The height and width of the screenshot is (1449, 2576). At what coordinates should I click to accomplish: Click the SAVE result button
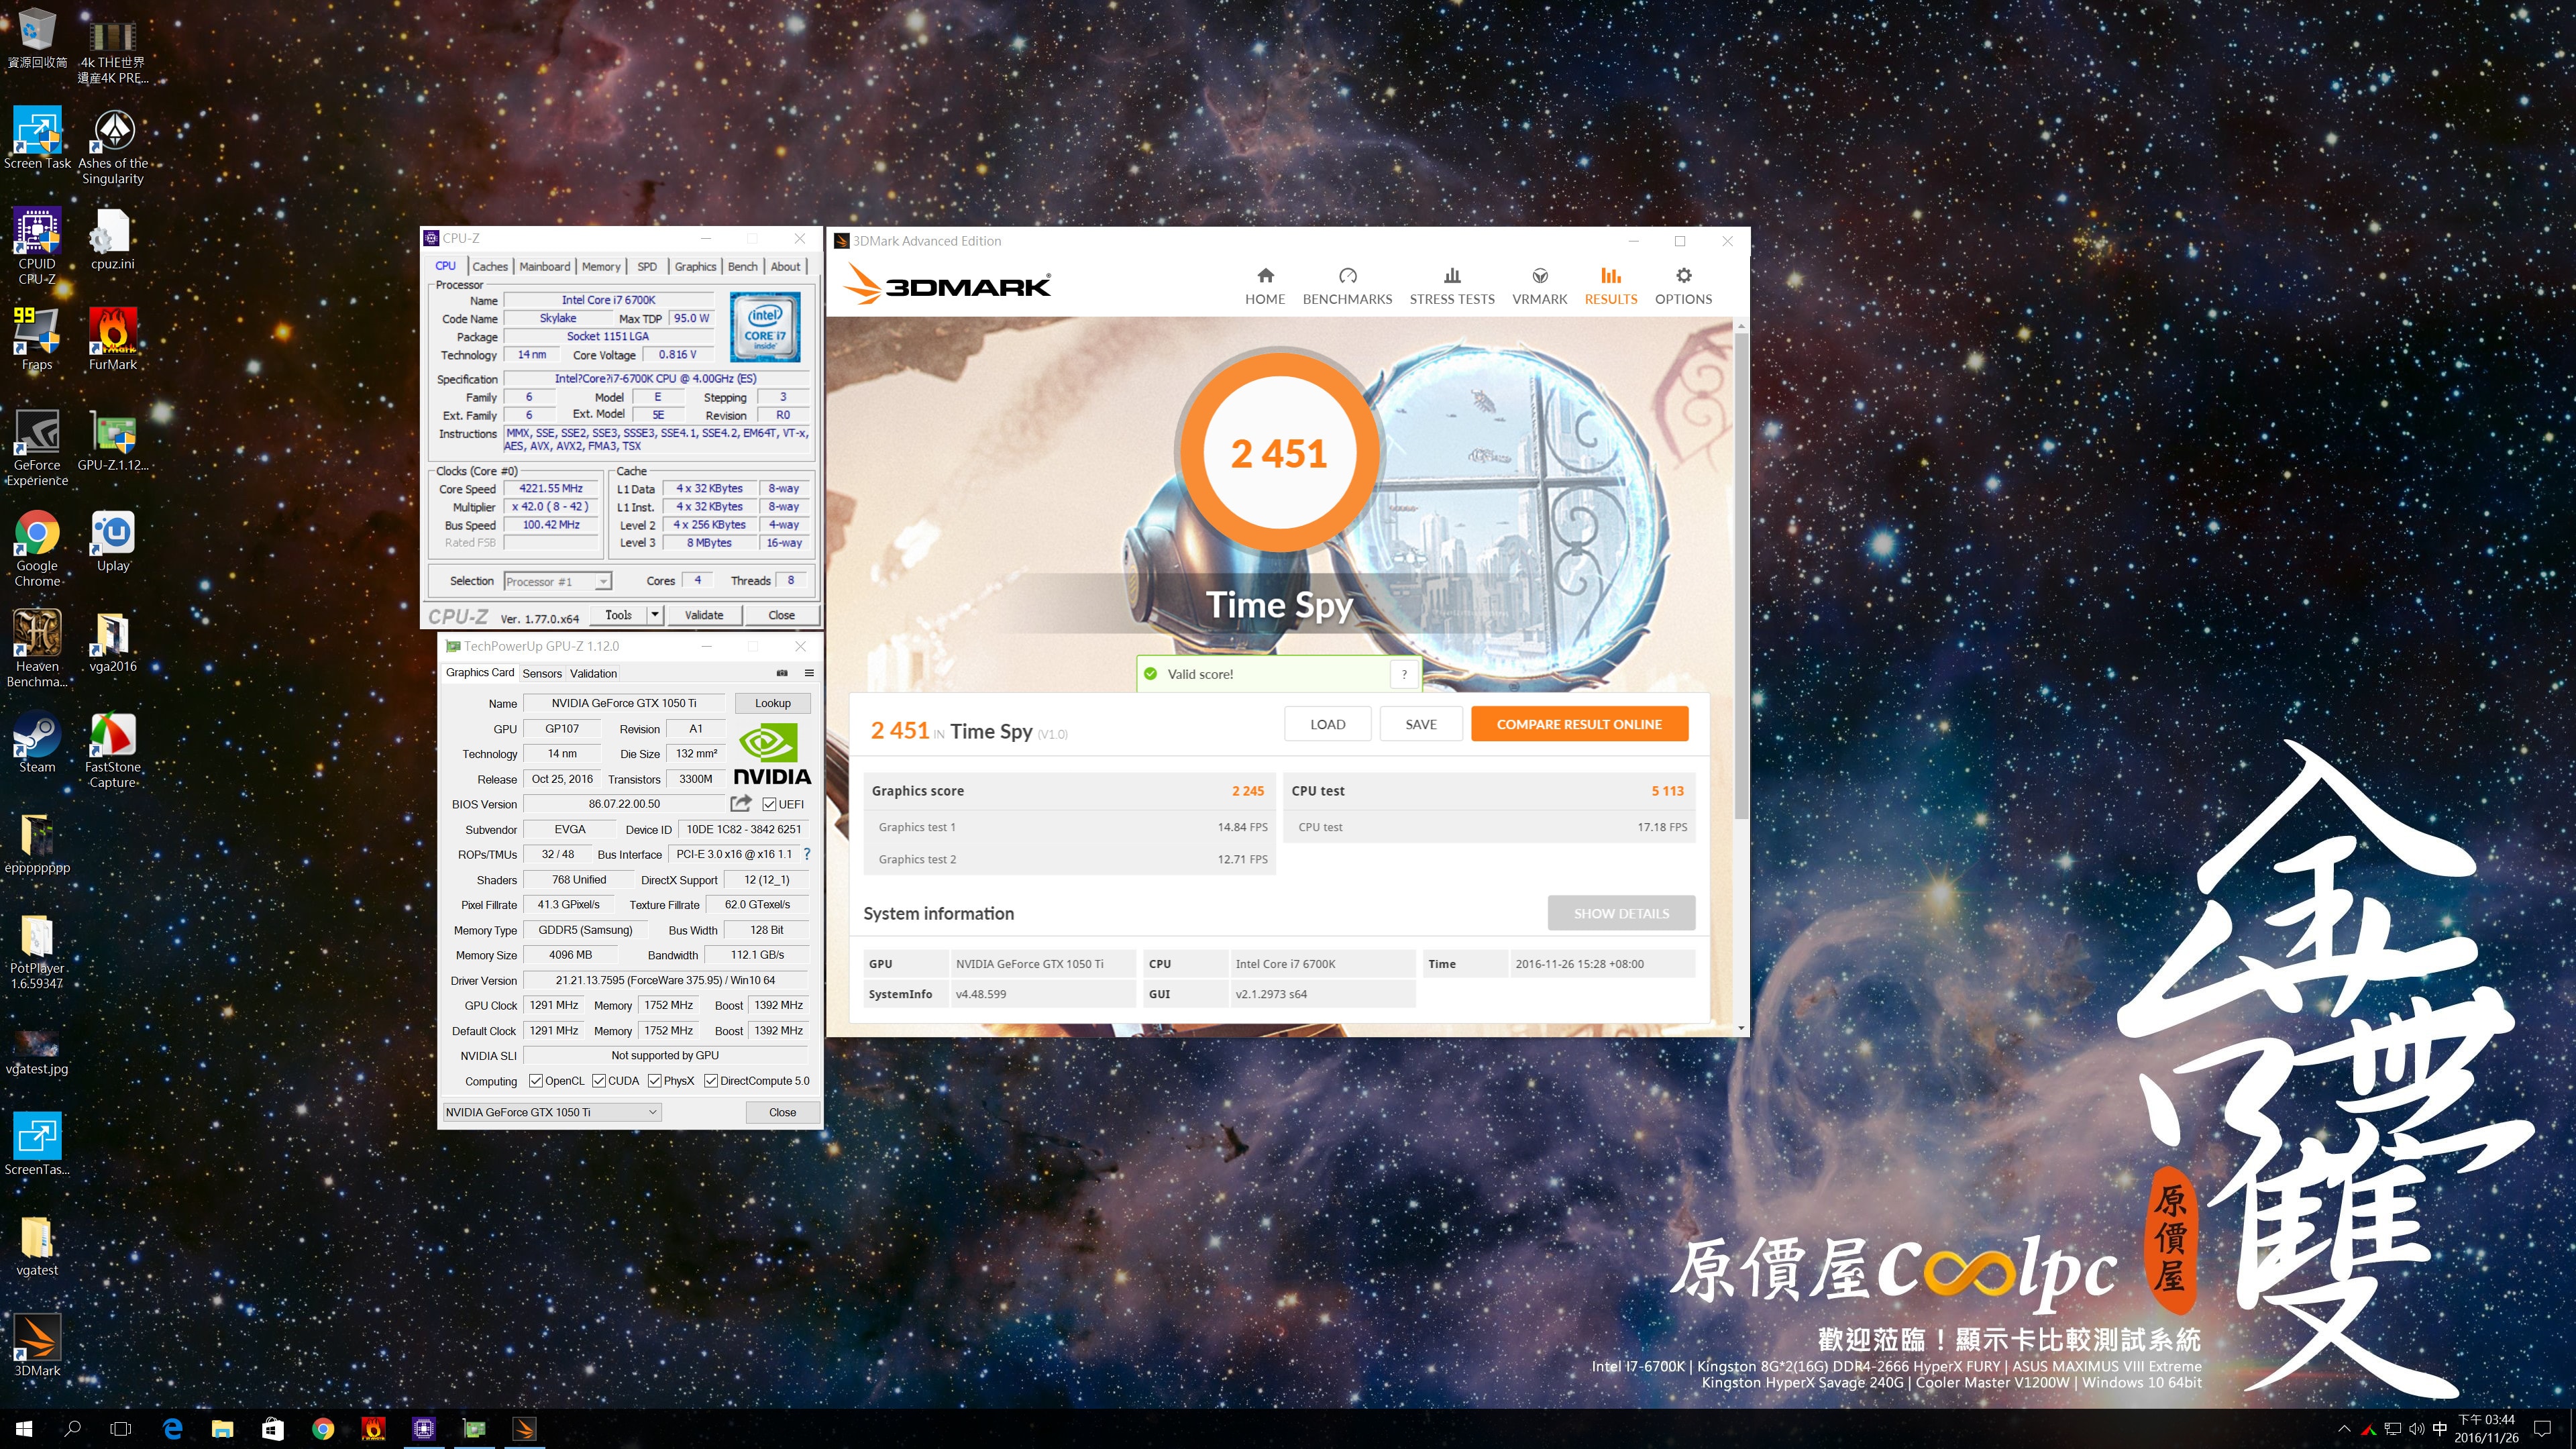(x=1421, y=724)
